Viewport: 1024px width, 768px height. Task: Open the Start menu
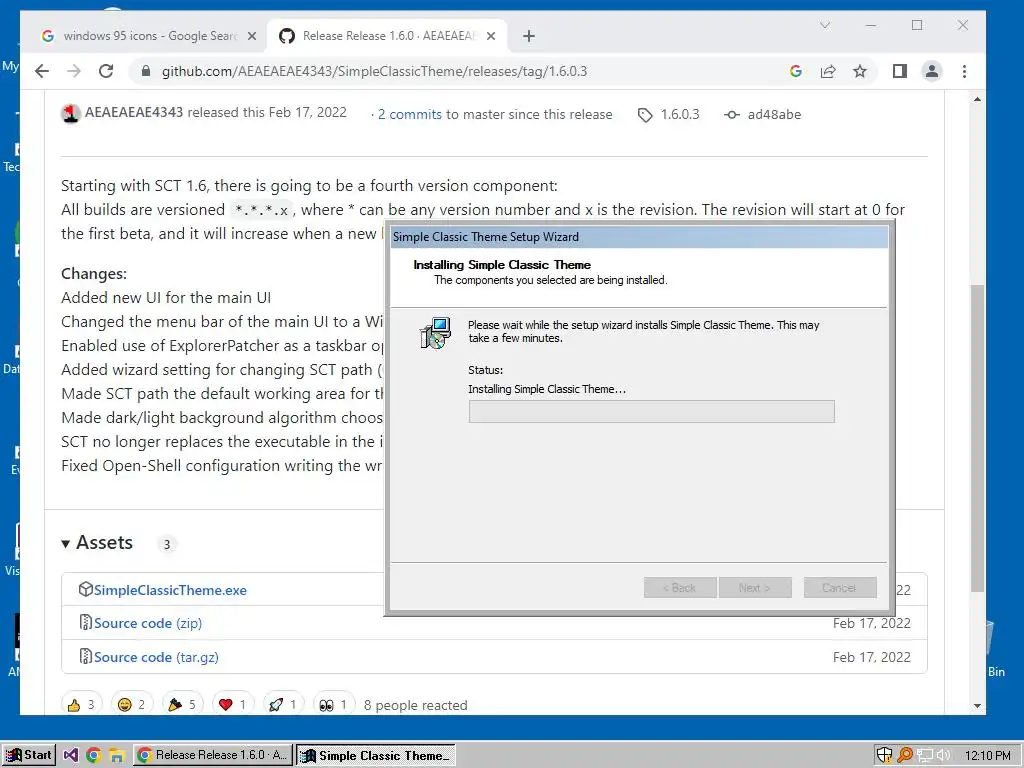click(28, 755)
